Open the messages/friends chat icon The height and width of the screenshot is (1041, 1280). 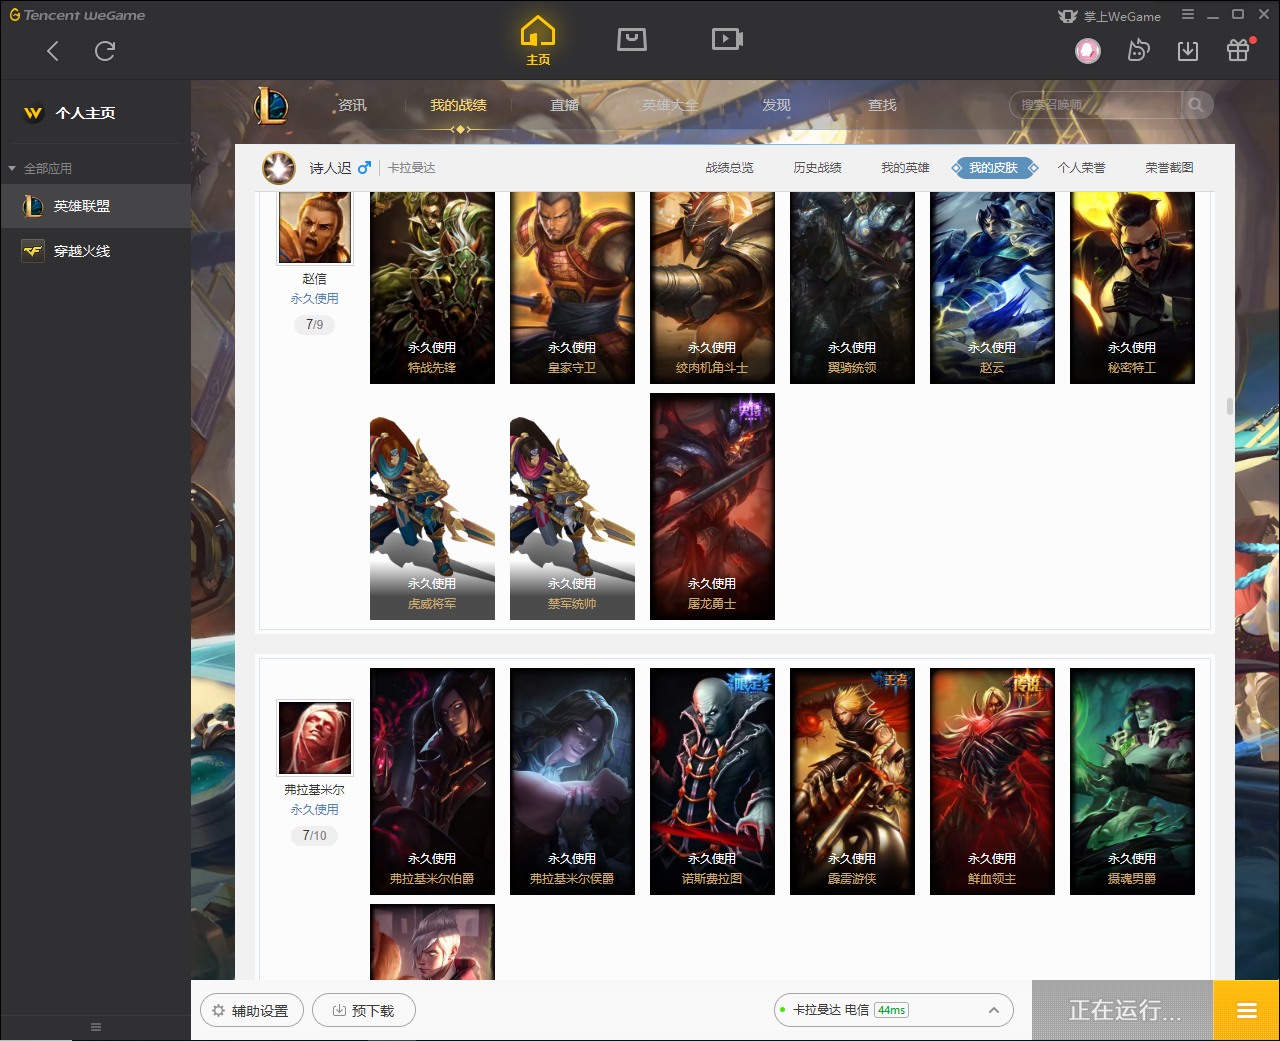[1138, 50]
